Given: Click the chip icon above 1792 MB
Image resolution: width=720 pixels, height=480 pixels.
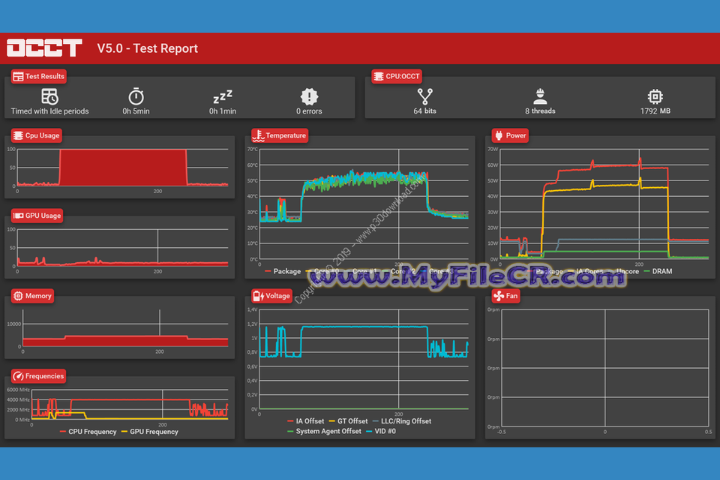Looking at the screenshot, I should pyautogui.click(x=655, y=96).
